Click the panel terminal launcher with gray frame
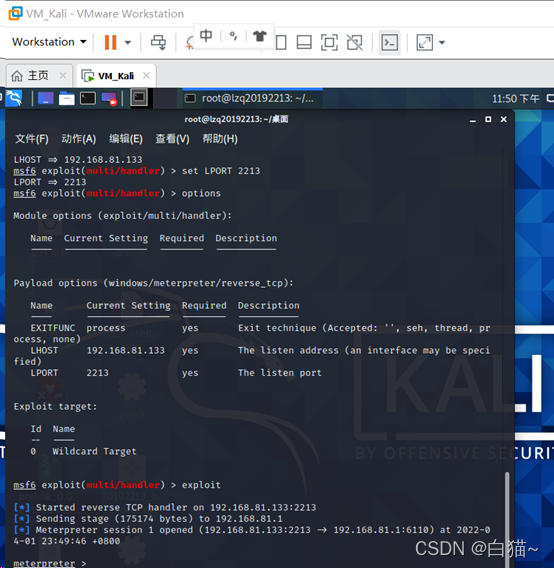The width and height of the screenshot is (554, 568). tap(139, 97)
